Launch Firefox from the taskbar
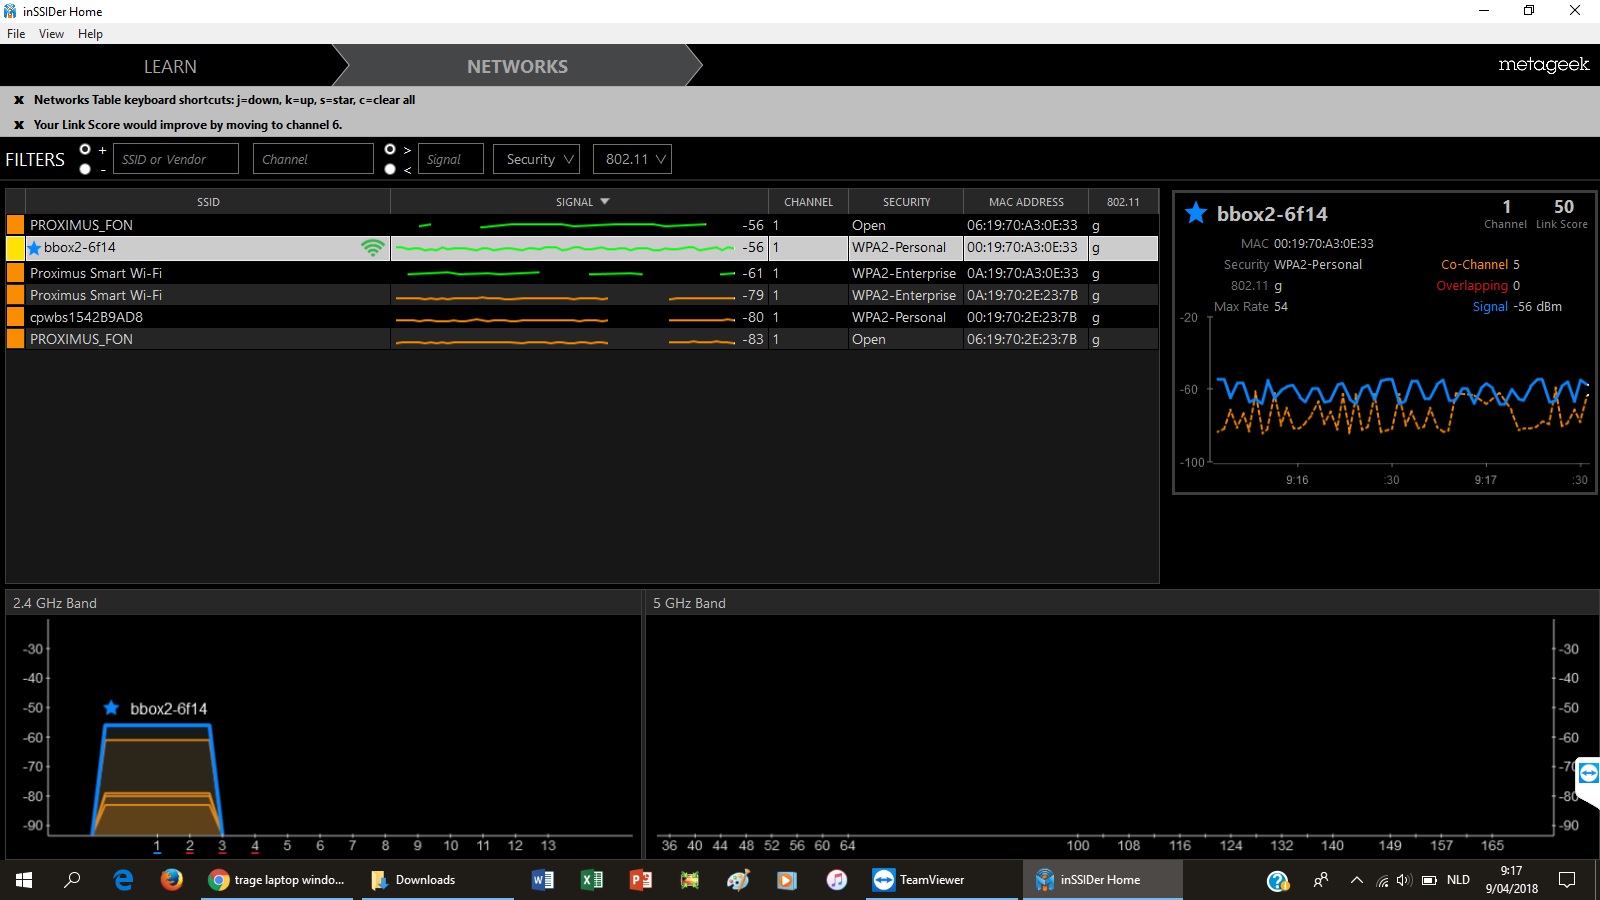The height and width of the screenshot is (900, 1600). [172, 880]
